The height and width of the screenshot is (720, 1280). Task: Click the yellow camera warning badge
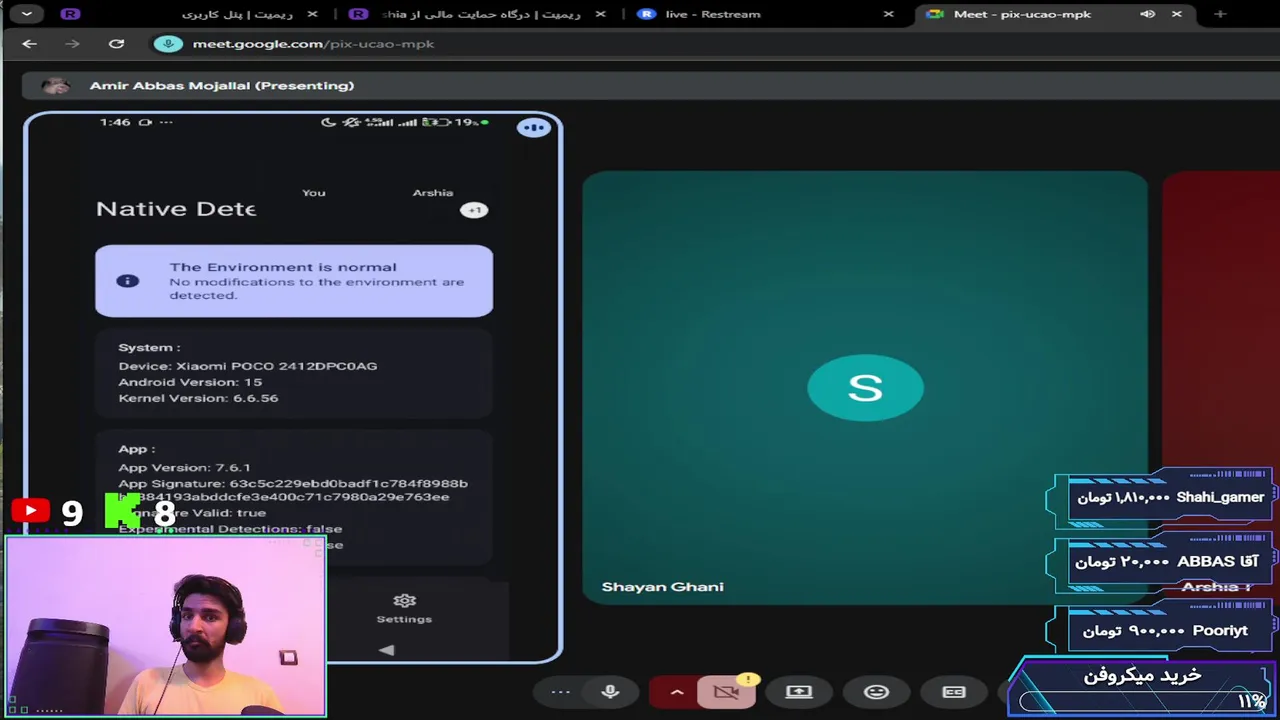pyautogui.click(x=747, y=680)
